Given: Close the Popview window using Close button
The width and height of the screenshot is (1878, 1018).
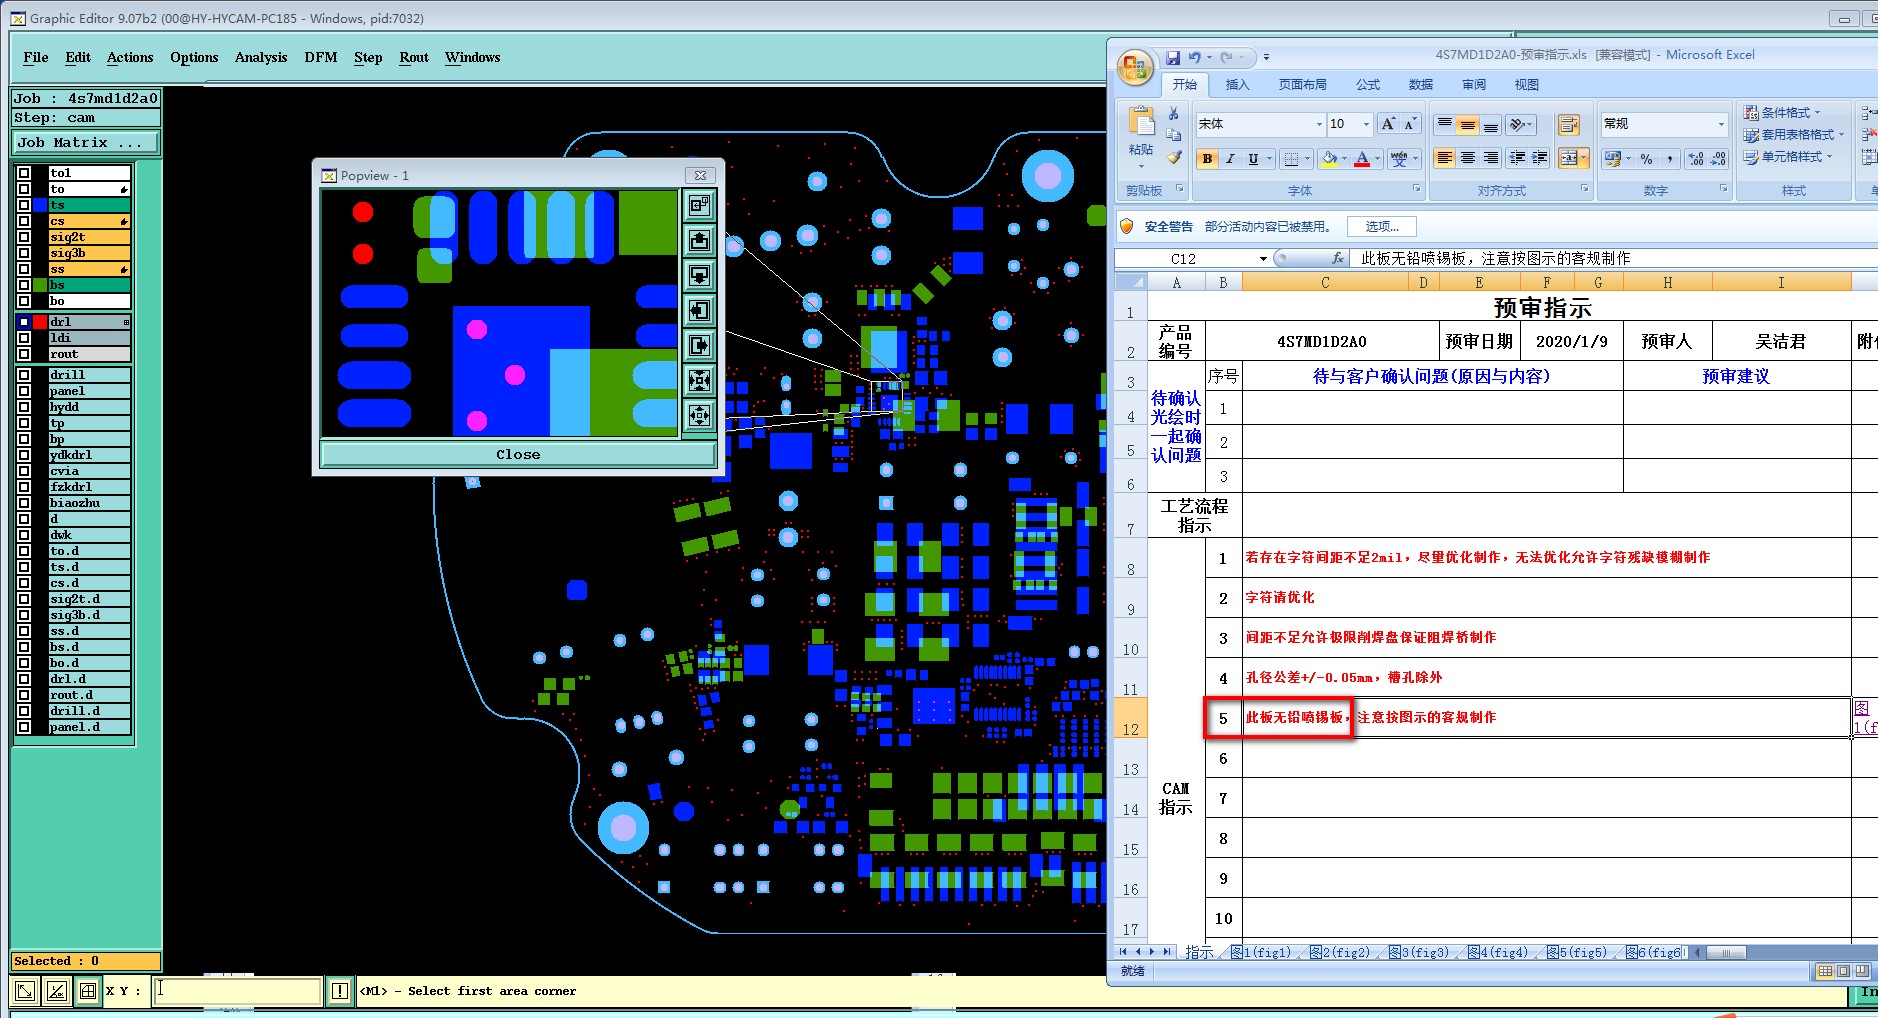Looking at the screenshot, I should (x=518, y=454).
